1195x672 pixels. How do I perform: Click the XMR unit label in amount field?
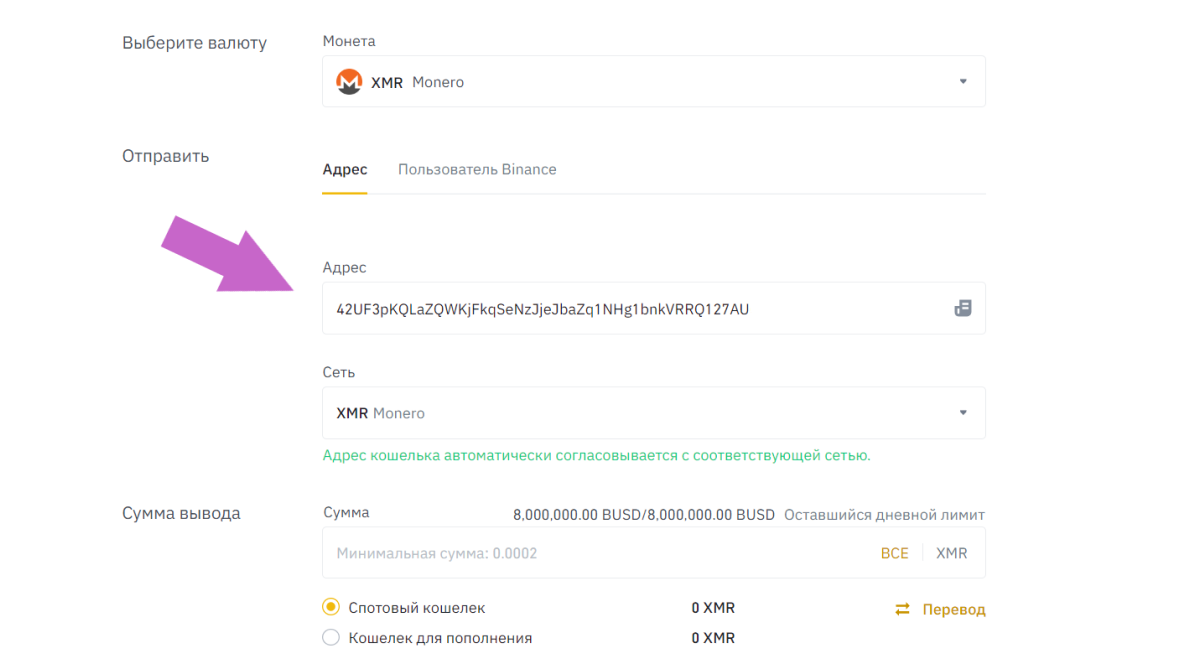[x=951, y=553]
